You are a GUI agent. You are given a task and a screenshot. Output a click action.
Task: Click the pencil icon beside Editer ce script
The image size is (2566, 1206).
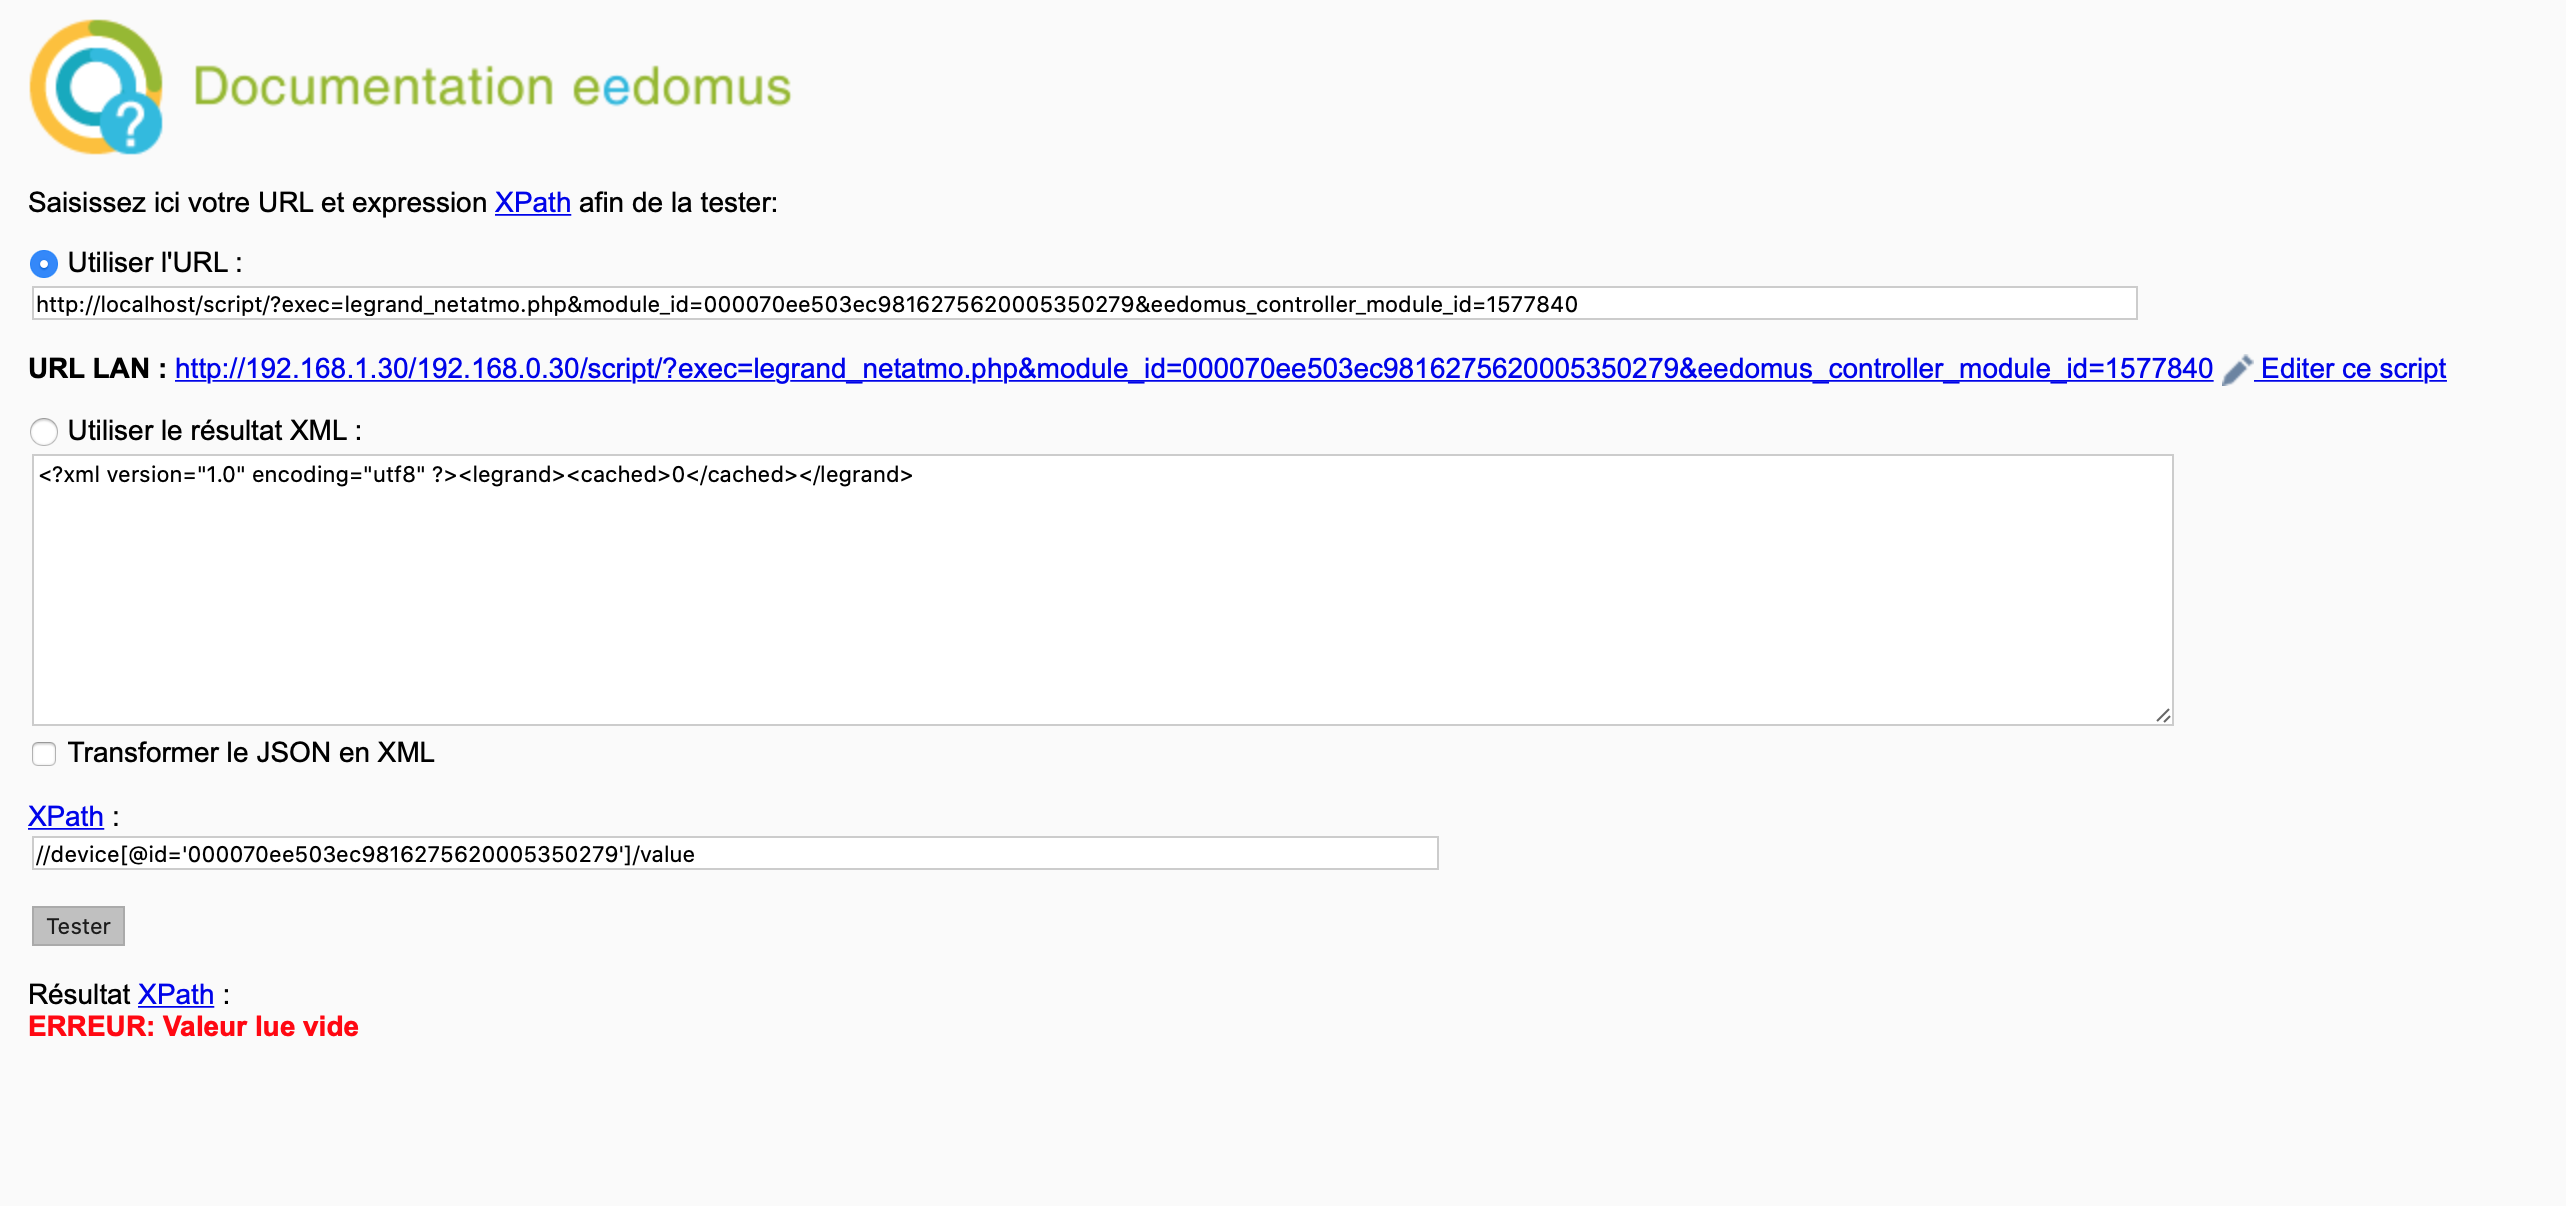click(2237, 369)
